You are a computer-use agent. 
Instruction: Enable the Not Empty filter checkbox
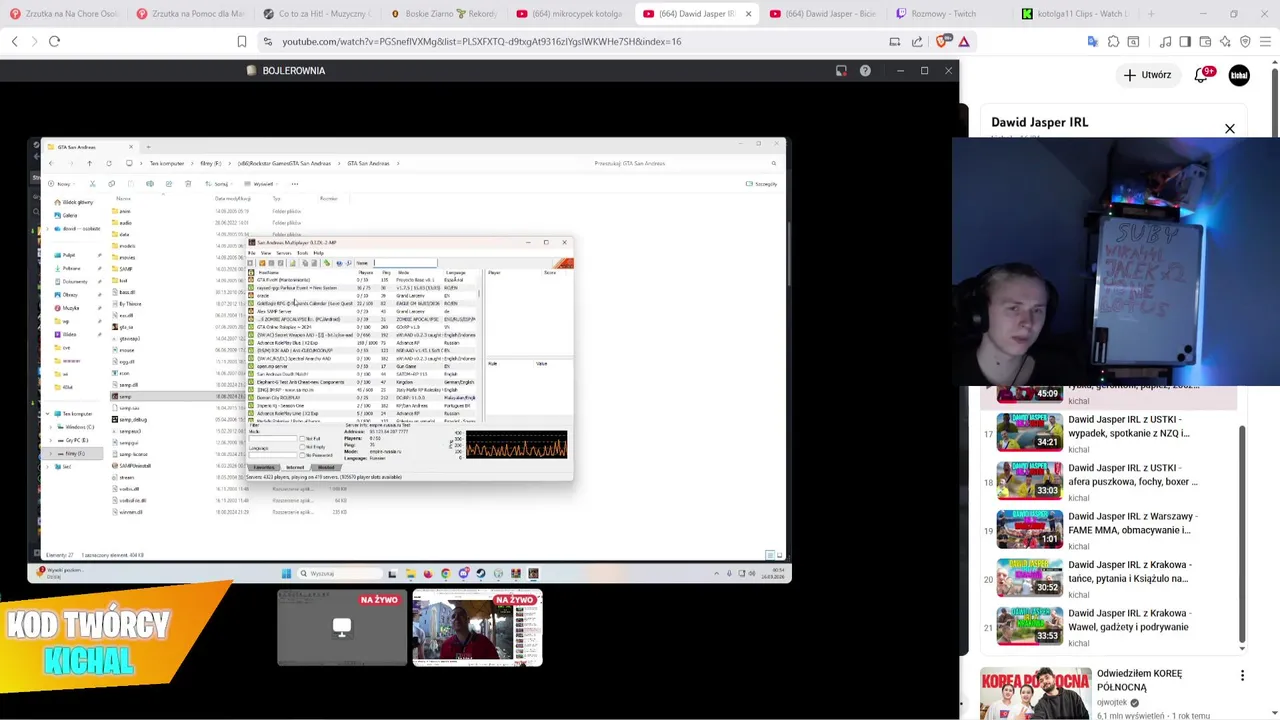pyautogui.click(x=302, y=447)
